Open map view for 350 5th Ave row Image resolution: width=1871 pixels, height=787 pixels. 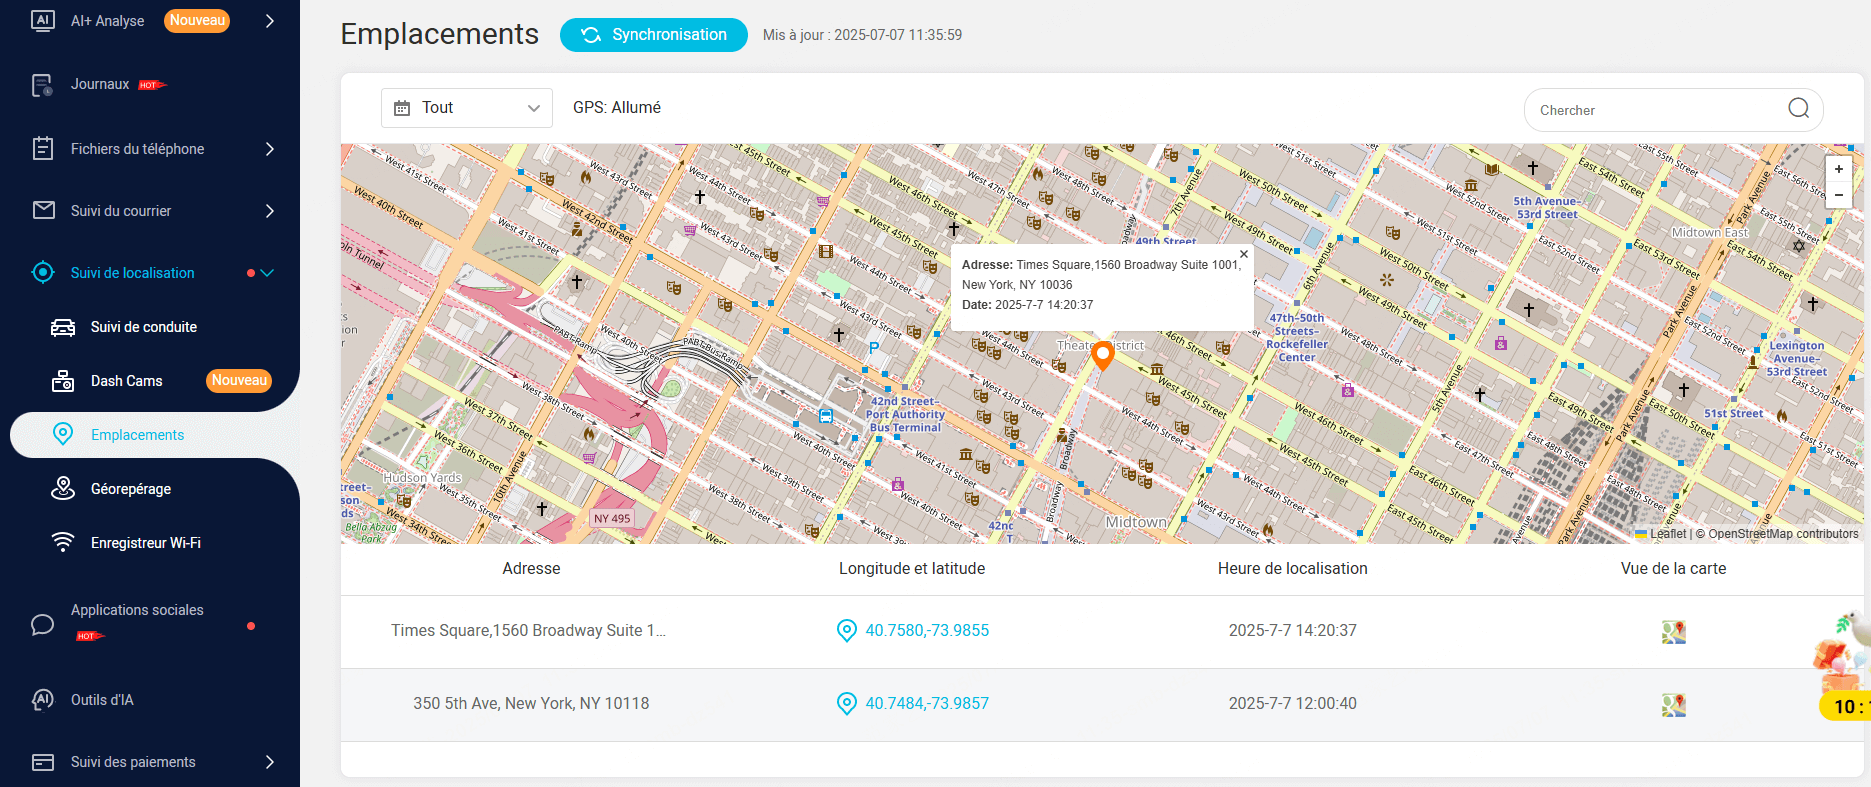point(1674,705)
